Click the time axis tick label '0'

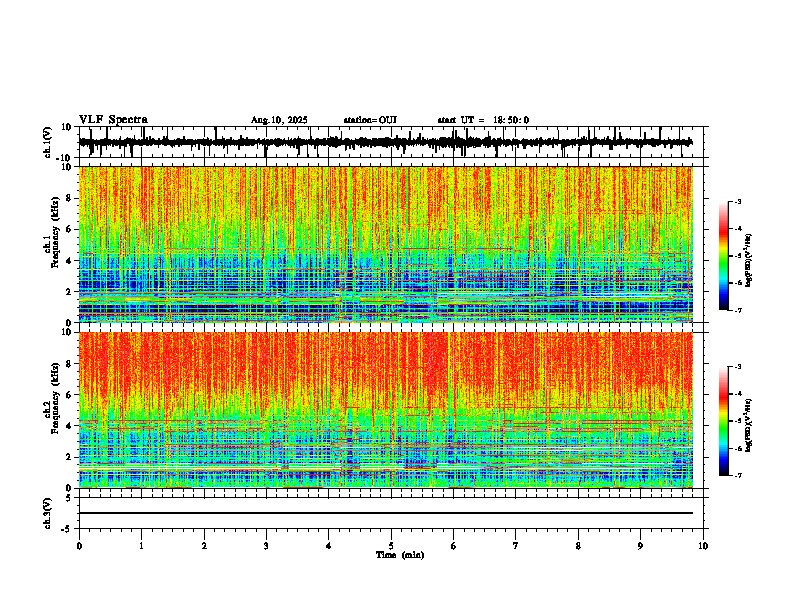79,546
